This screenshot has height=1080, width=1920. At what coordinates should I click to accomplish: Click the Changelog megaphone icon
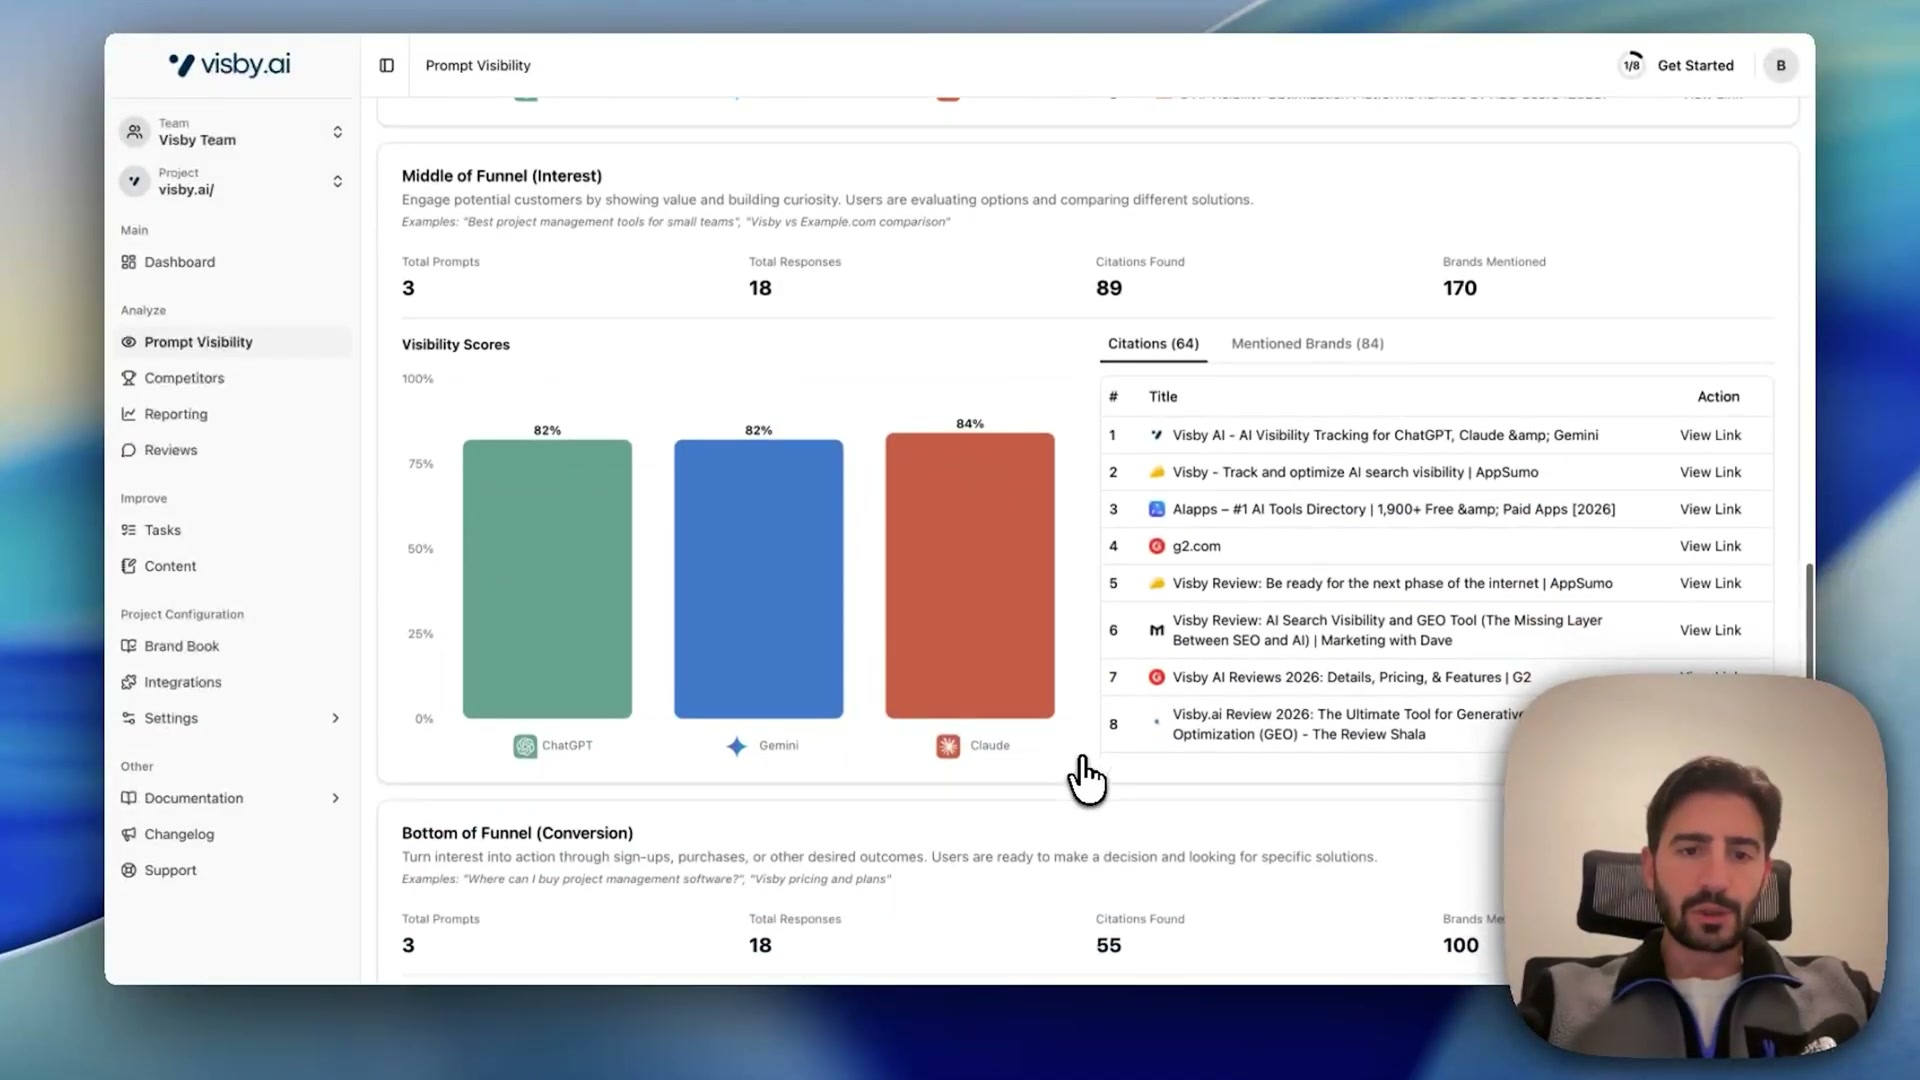(128, 834)
